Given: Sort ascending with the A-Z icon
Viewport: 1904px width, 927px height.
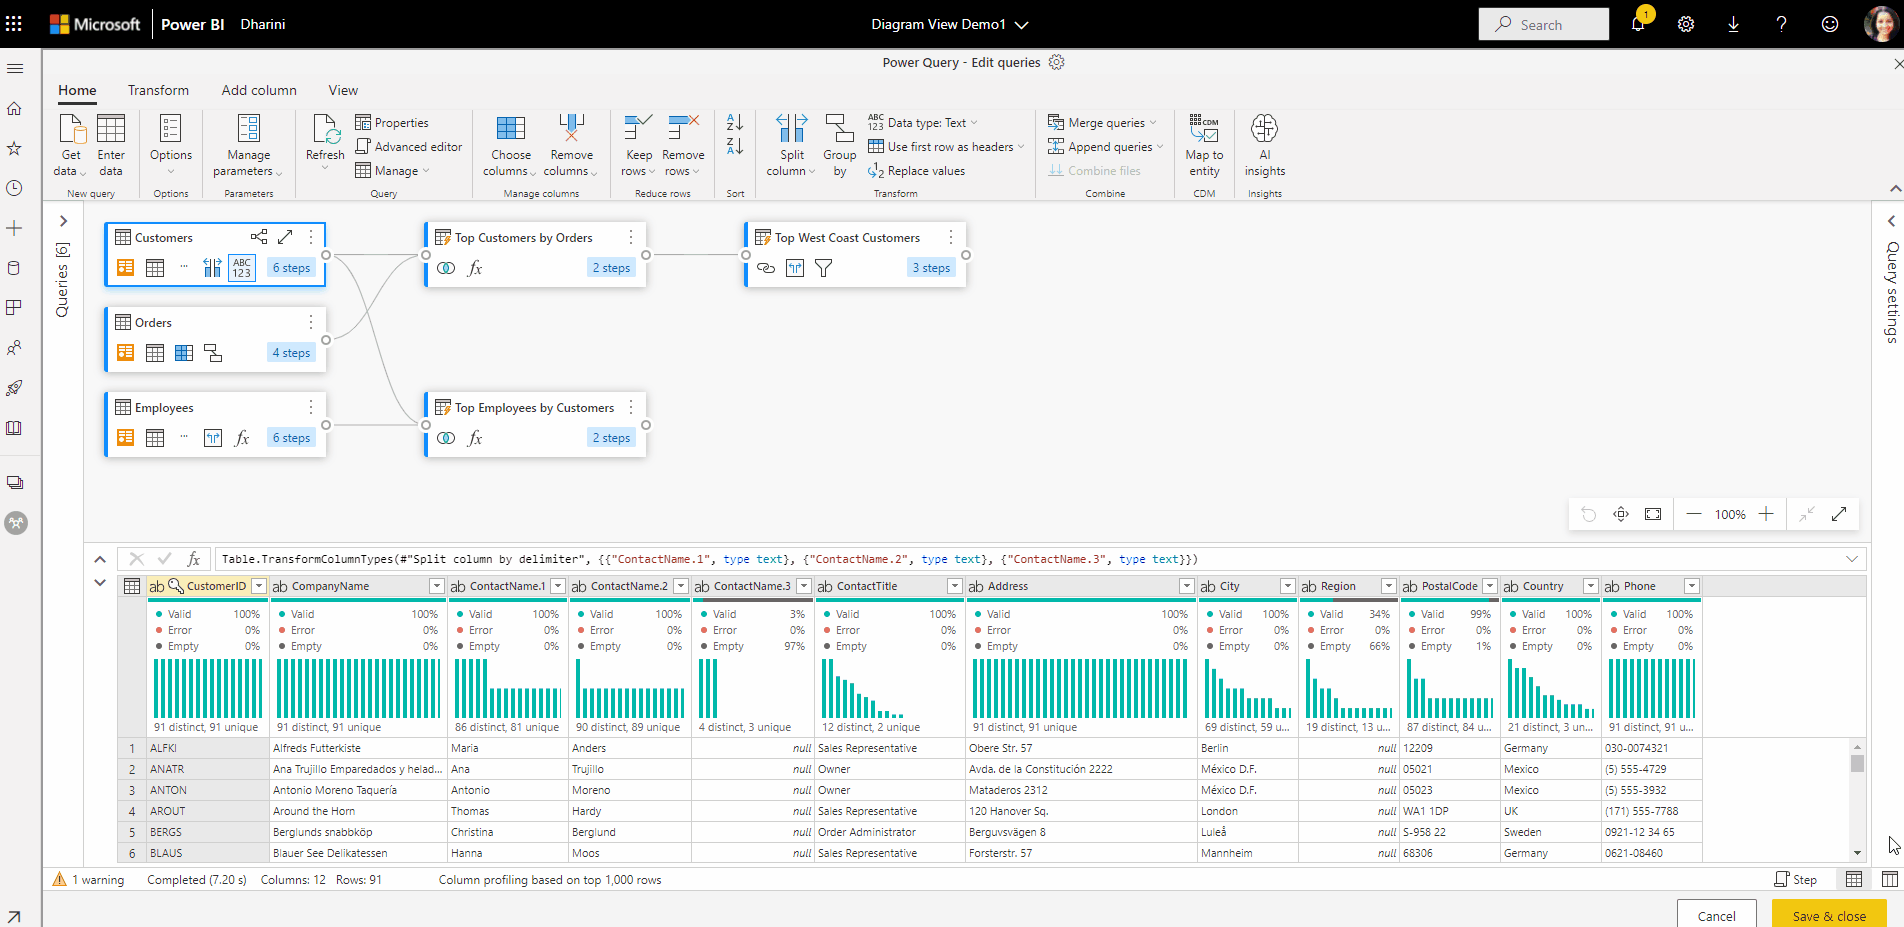Looking at the screenshot, I should (735, 122).
